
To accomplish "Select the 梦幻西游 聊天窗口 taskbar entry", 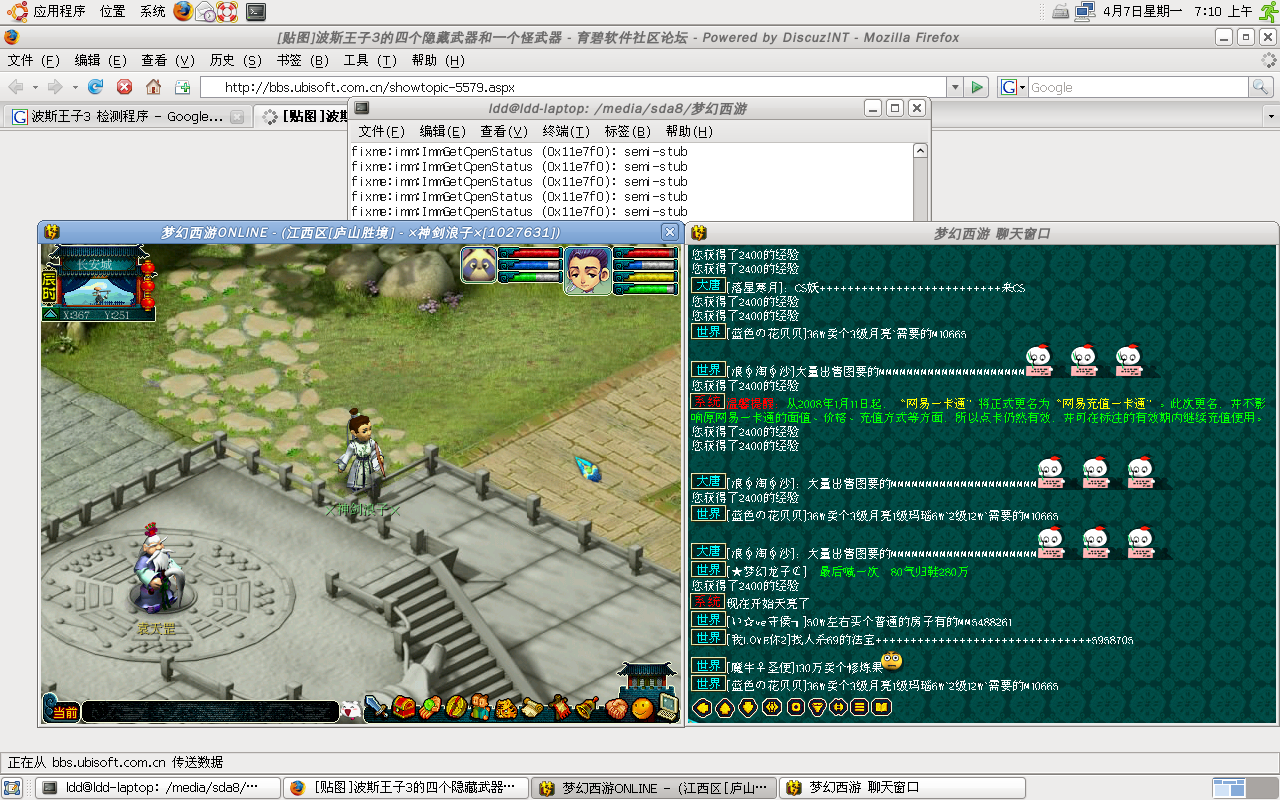I will click(x=902, y=788).
